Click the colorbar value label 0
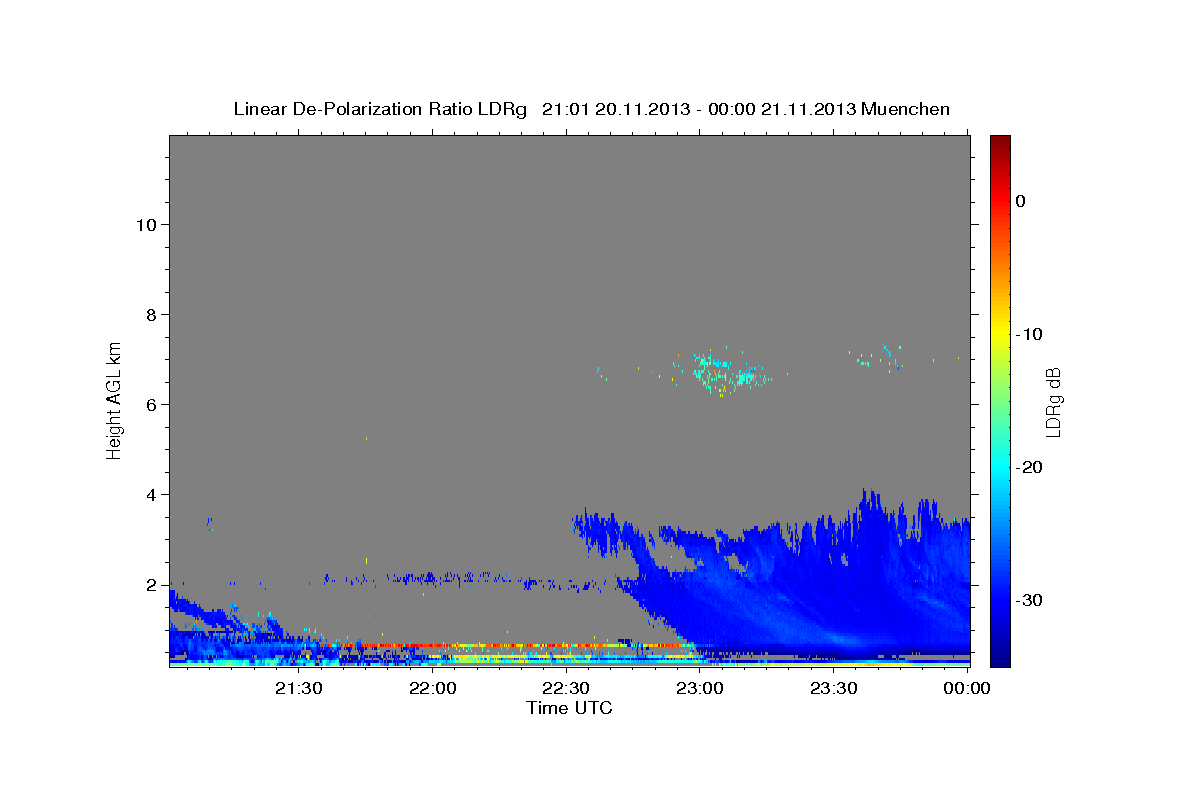The width and height of the screenshot is (1200, 800). [x=1020, y=201]
